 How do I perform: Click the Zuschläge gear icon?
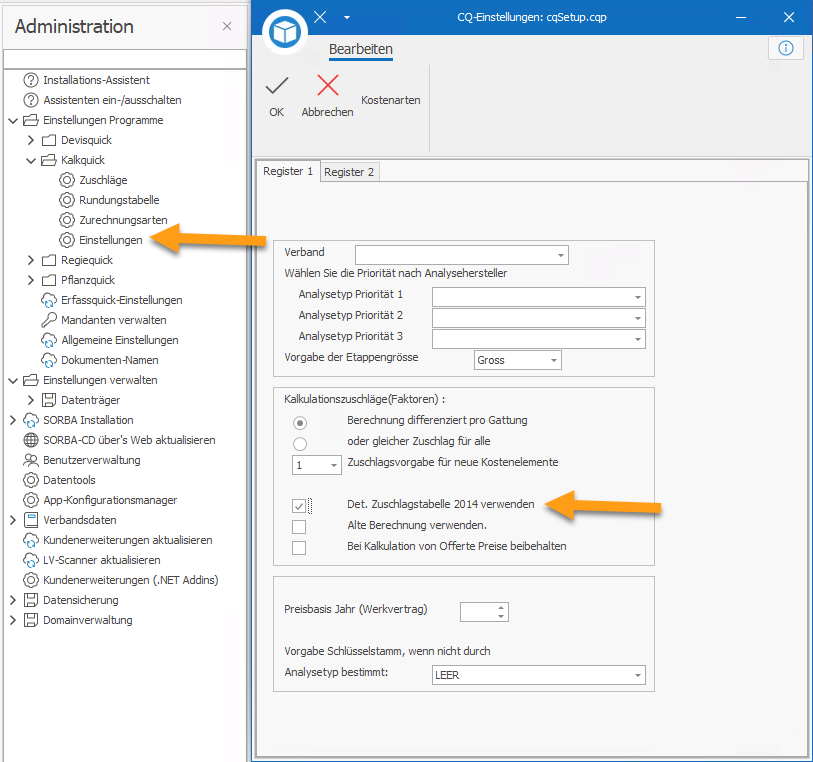click(66, 180)
